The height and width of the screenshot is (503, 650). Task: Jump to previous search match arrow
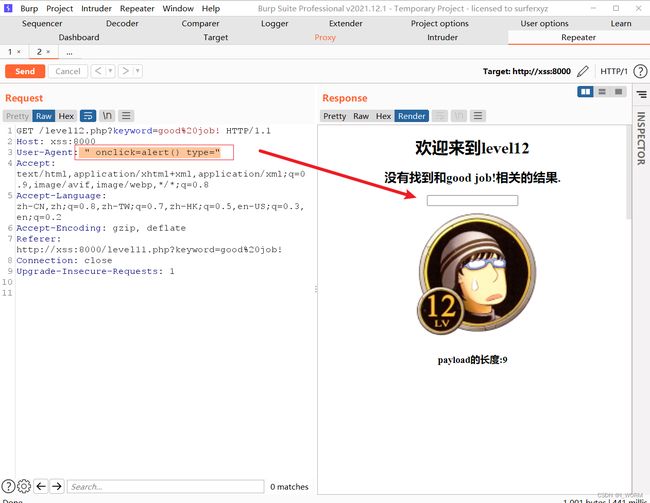(41, 486)
